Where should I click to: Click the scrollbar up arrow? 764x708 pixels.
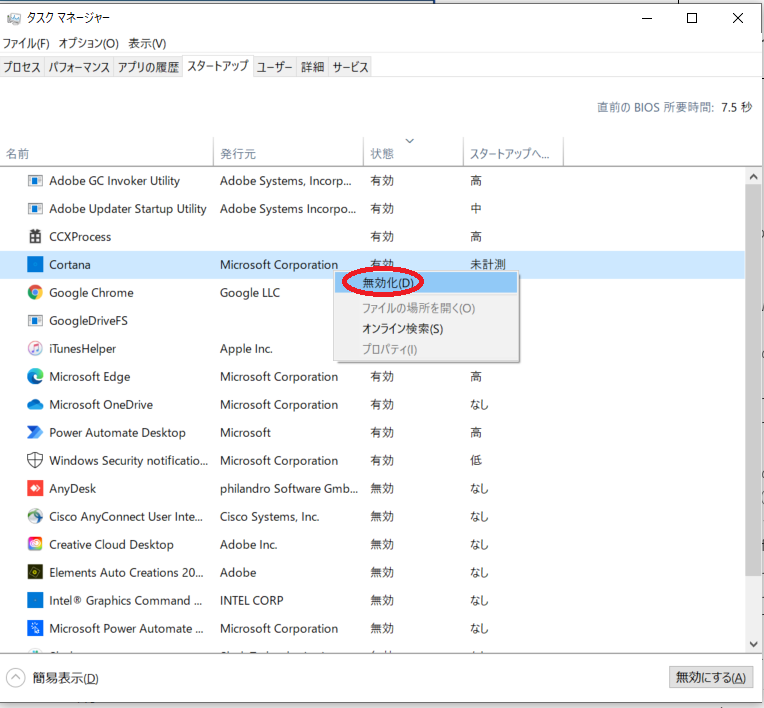click(753, 177)
